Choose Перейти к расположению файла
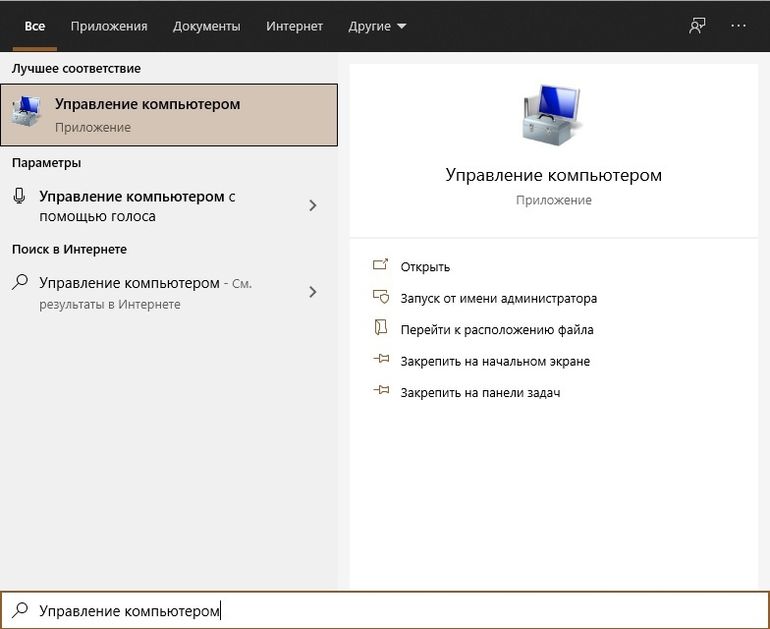This screenshot has width=770, height=629. click(496, 329)
